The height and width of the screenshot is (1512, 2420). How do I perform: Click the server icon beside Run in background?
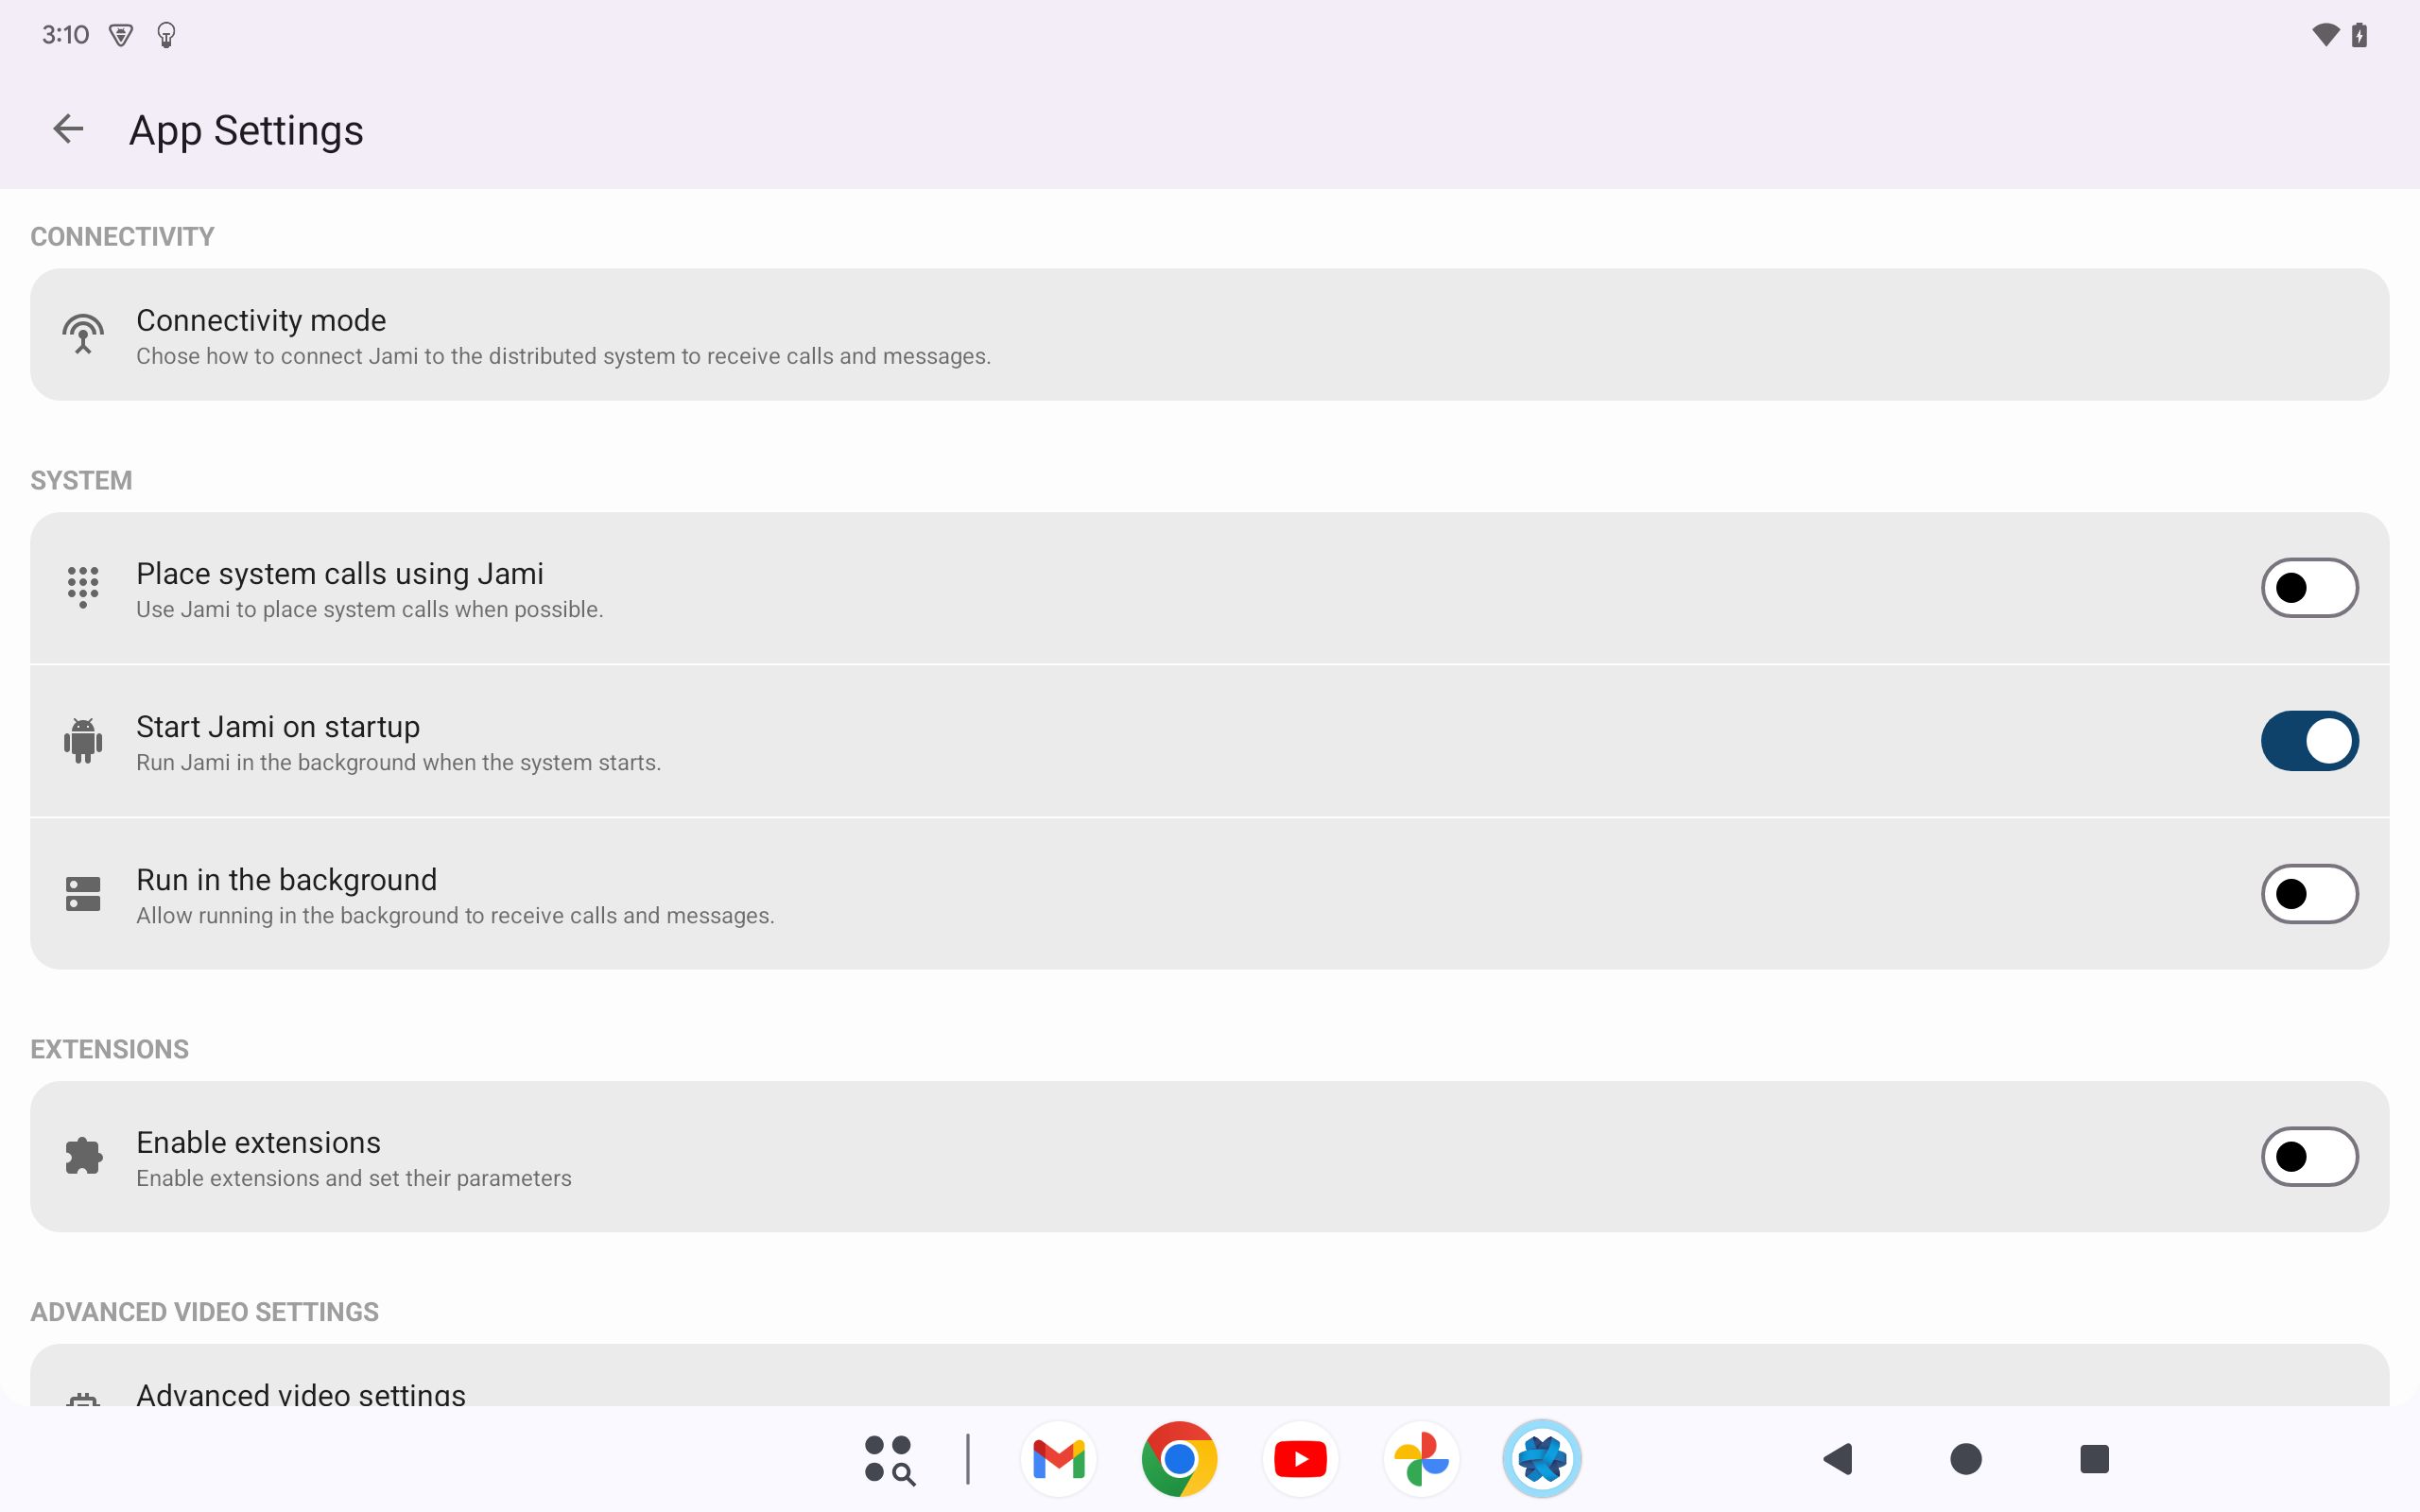point(83,894)
